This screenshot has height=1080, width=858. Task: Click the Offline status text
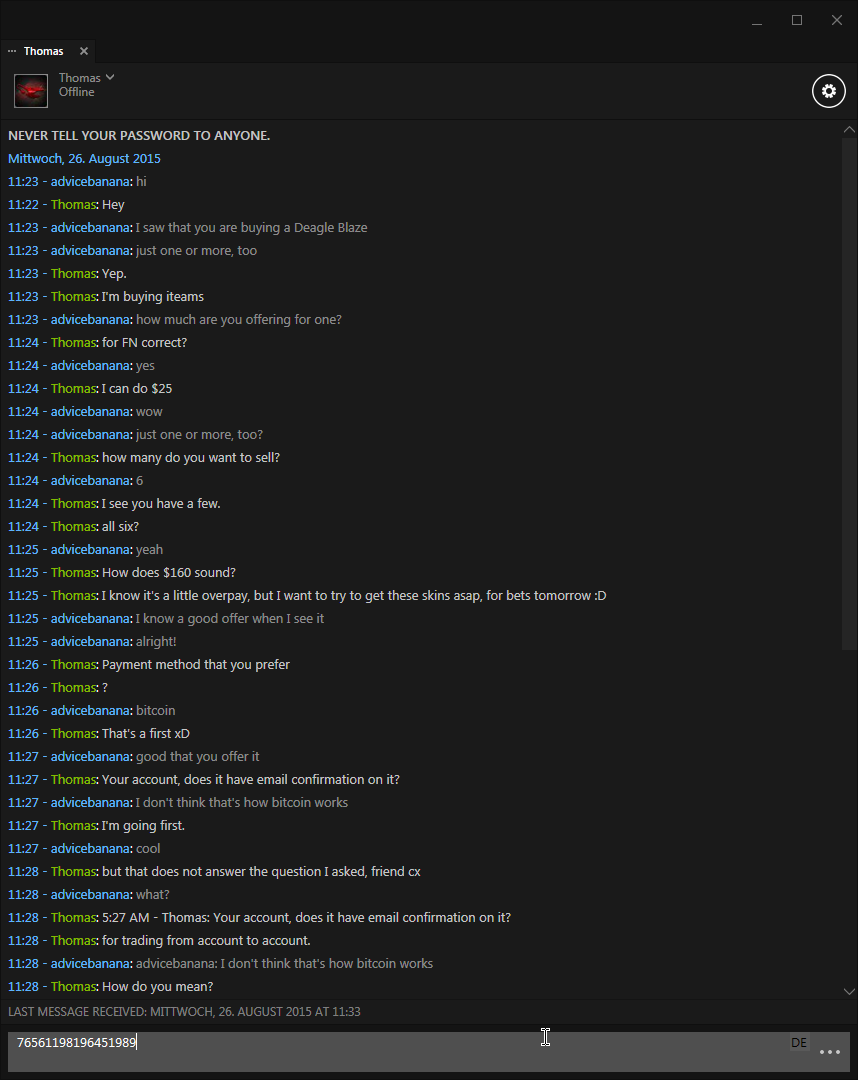point(76,92)
